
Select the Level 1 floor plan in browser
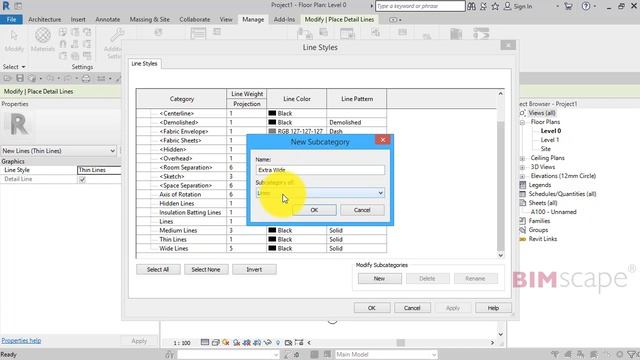point(550,140)
